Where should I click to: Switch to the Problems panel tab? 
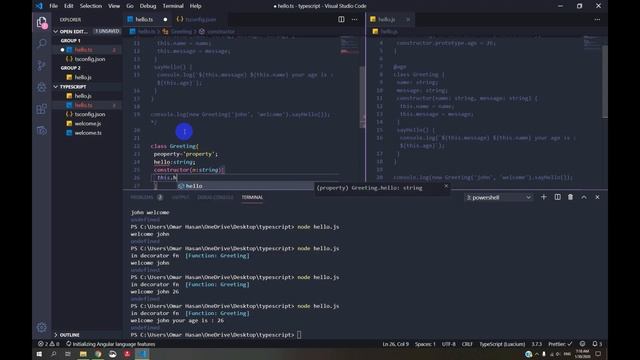[146, 198]
